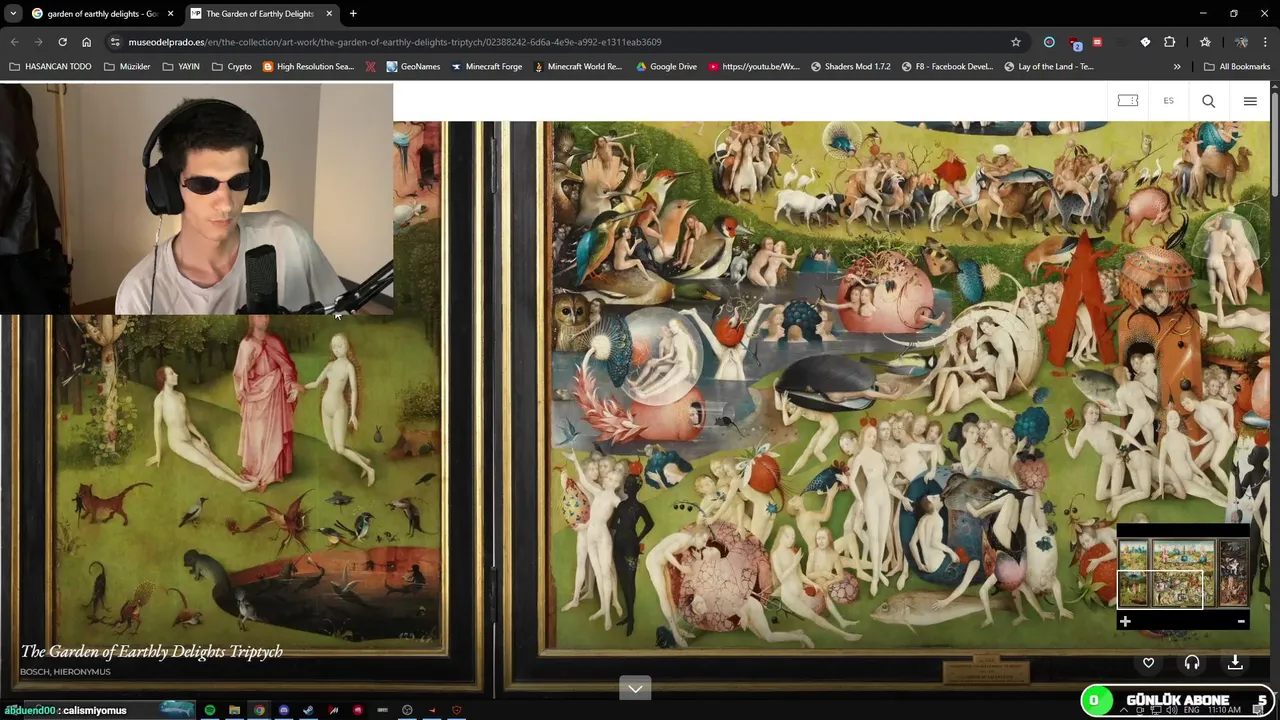Open Lay of the Land bookmark

point(1049,67)
